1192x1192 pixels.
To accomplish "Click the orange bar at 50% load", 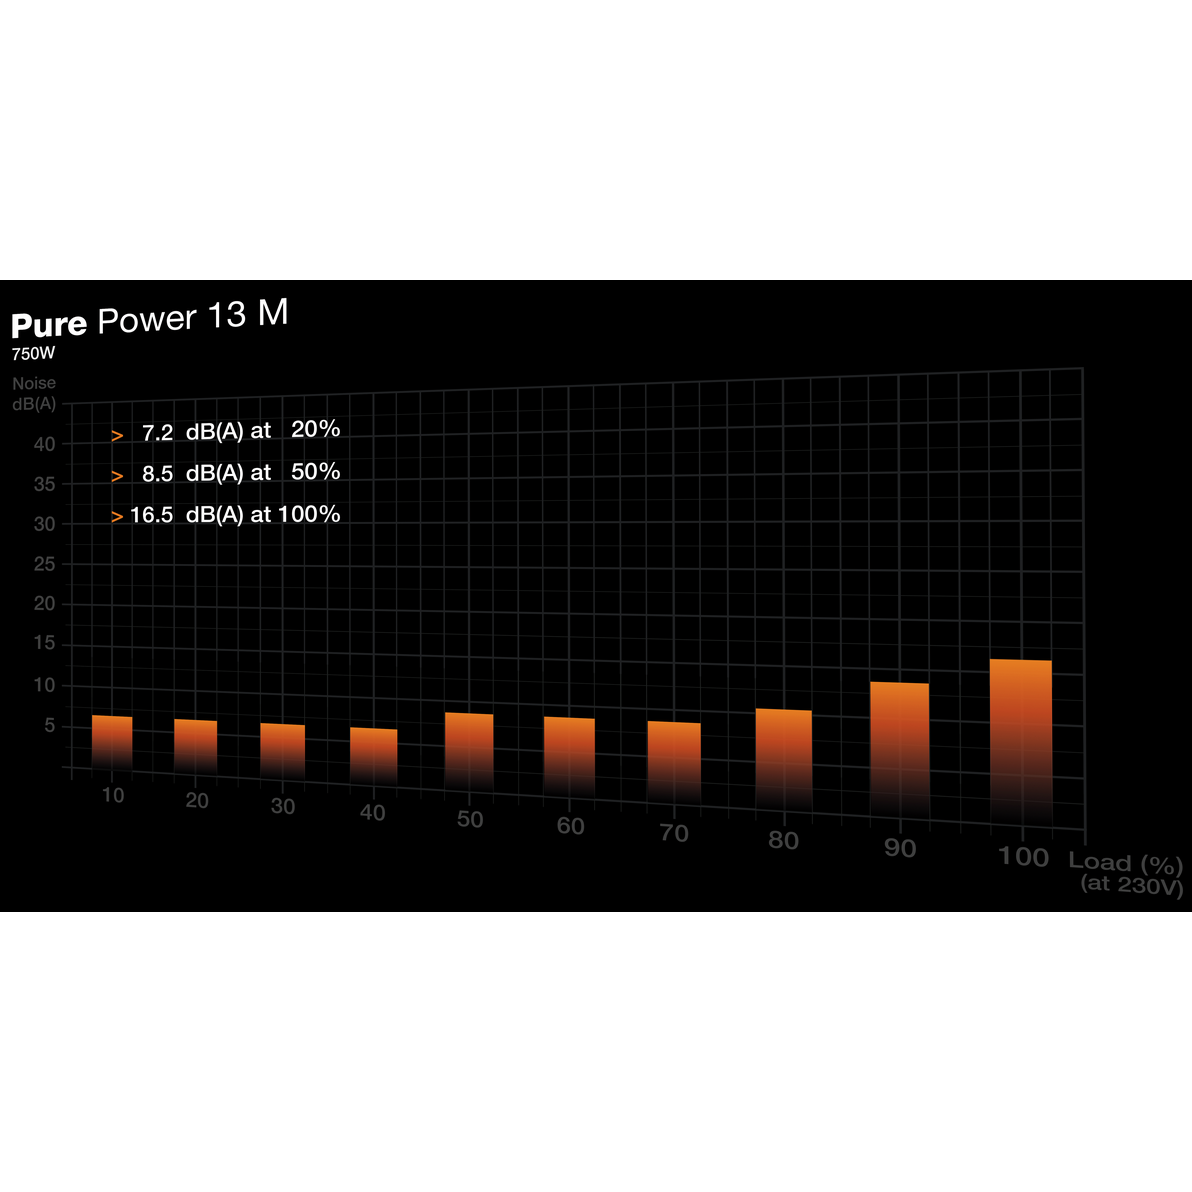I will [469, 753].
